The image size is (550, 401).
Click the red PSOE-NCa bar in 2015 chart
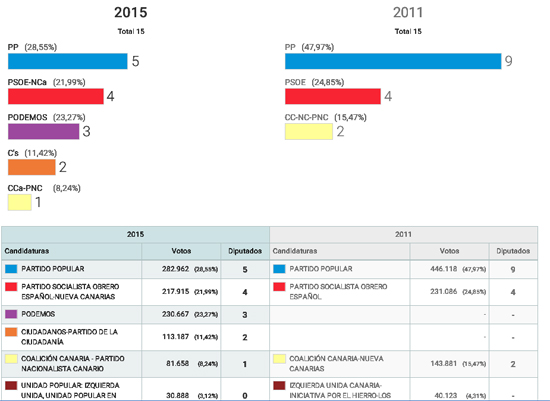tap(56, 96)
